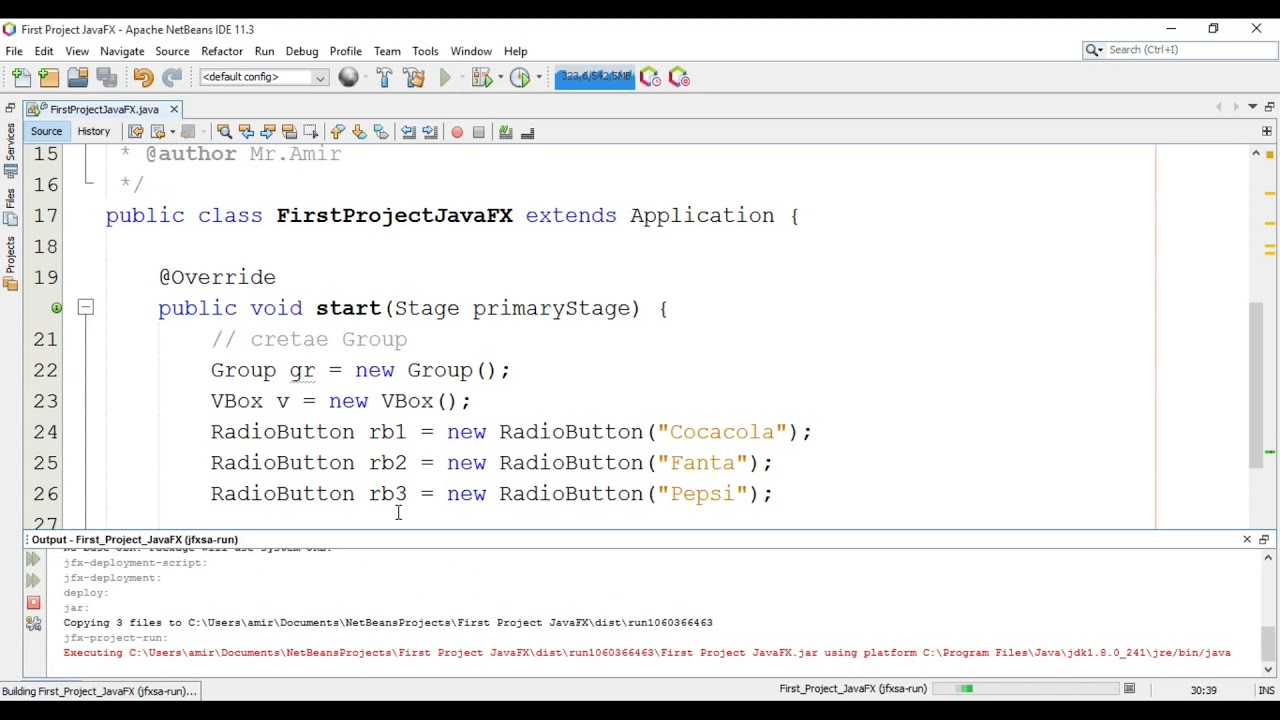This screenshot has height=720, width=1280.
Task: Click the Redo arrow icon
Action: 172,77
